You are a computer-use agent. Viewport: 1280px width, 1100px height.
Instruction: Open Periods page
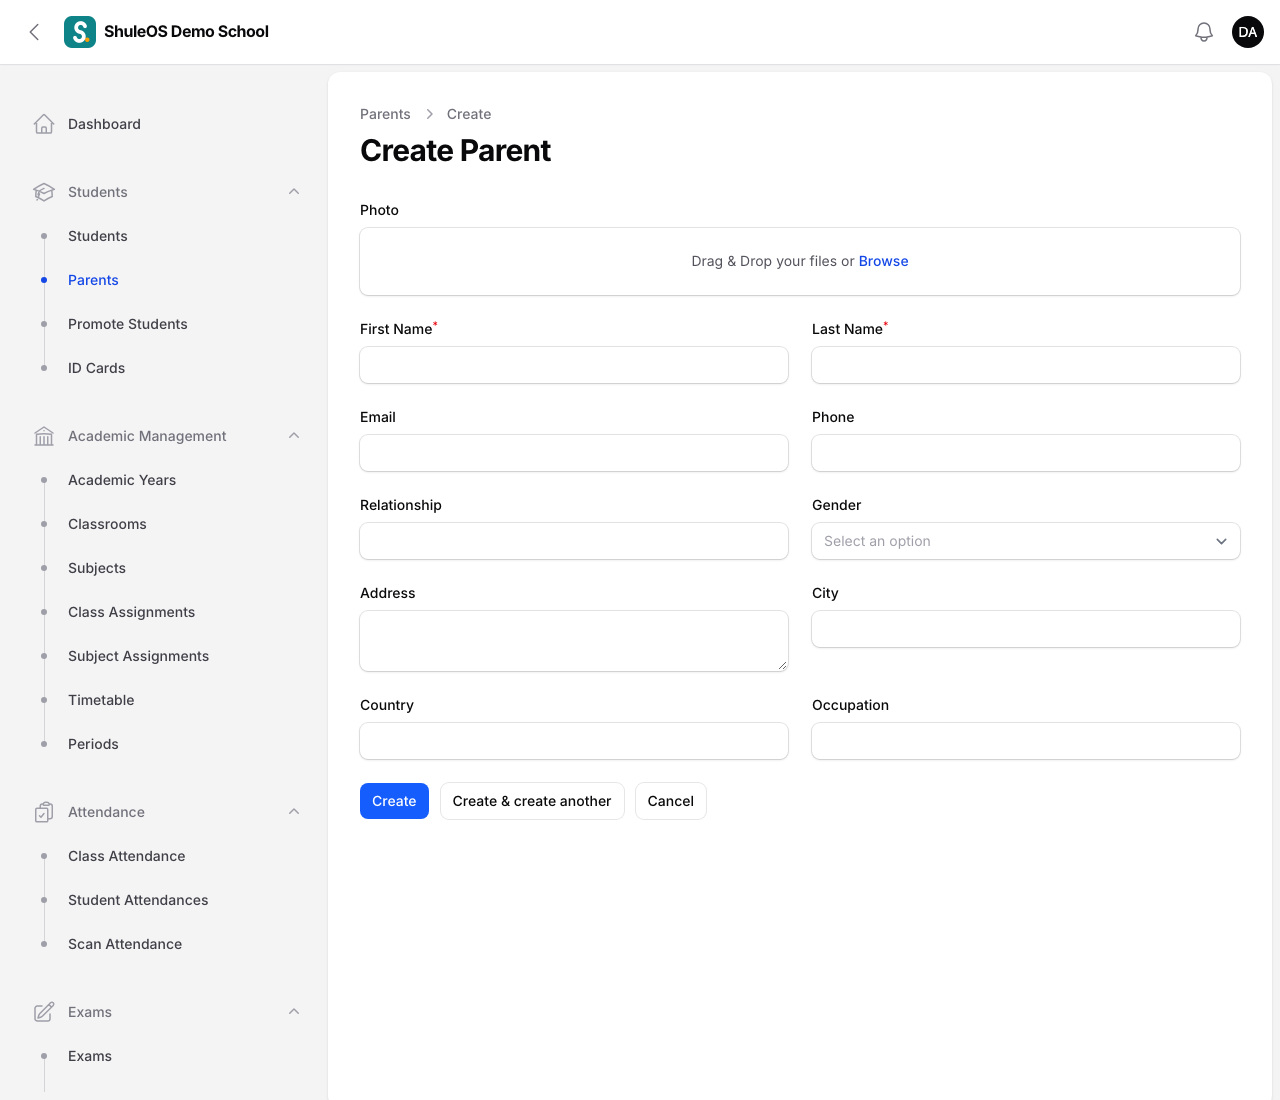coord(93,744)
